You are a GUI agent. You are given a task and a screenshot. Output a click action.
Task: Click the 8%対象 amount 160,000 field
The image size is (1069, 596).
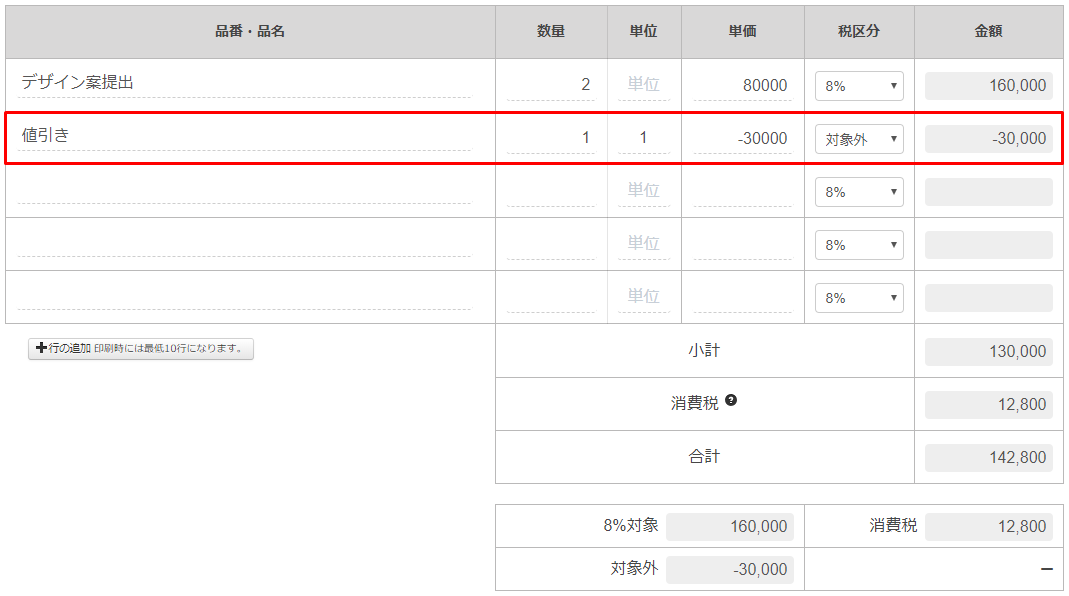click(x=729, y=527)
